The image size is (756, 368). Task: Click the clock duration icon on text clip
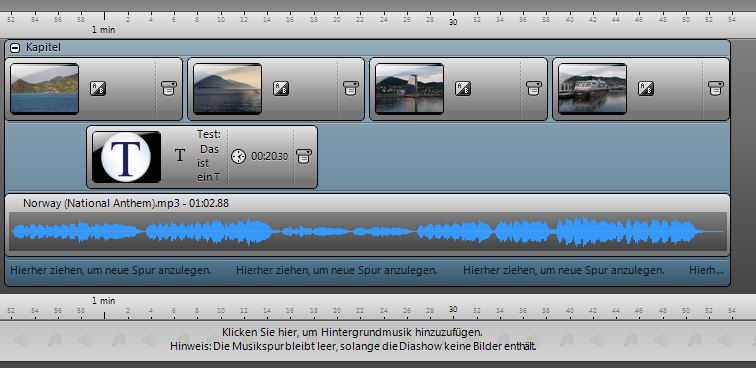click(x=239, y=156)
